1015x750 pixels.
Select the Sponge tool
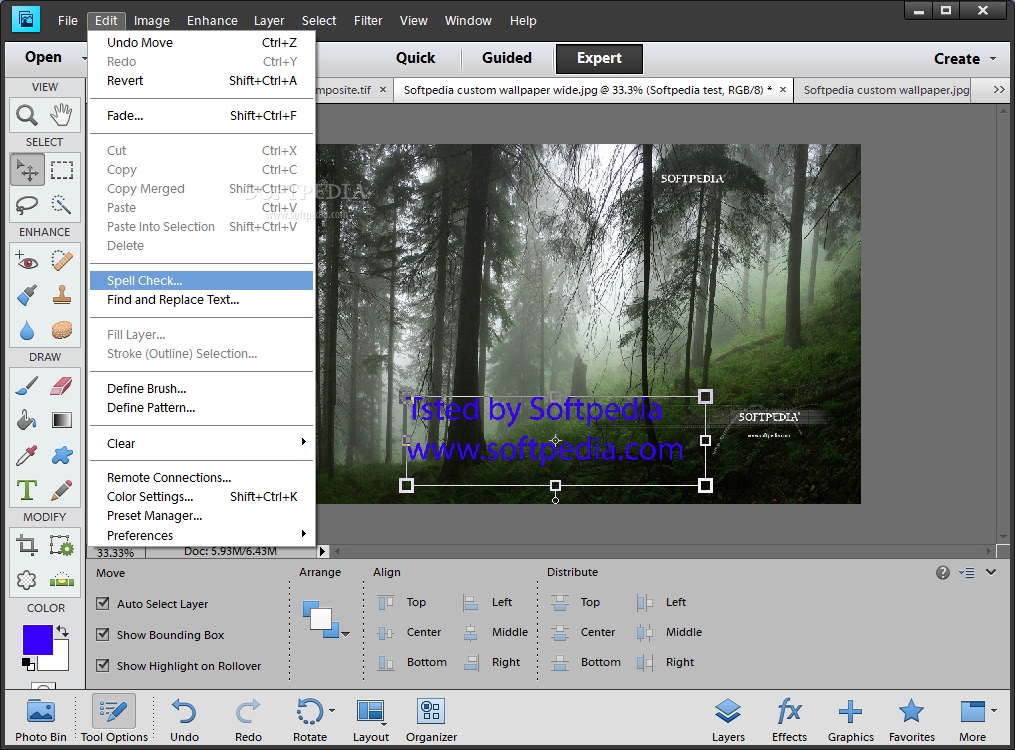pyautogui.click(x=61, y=331)
